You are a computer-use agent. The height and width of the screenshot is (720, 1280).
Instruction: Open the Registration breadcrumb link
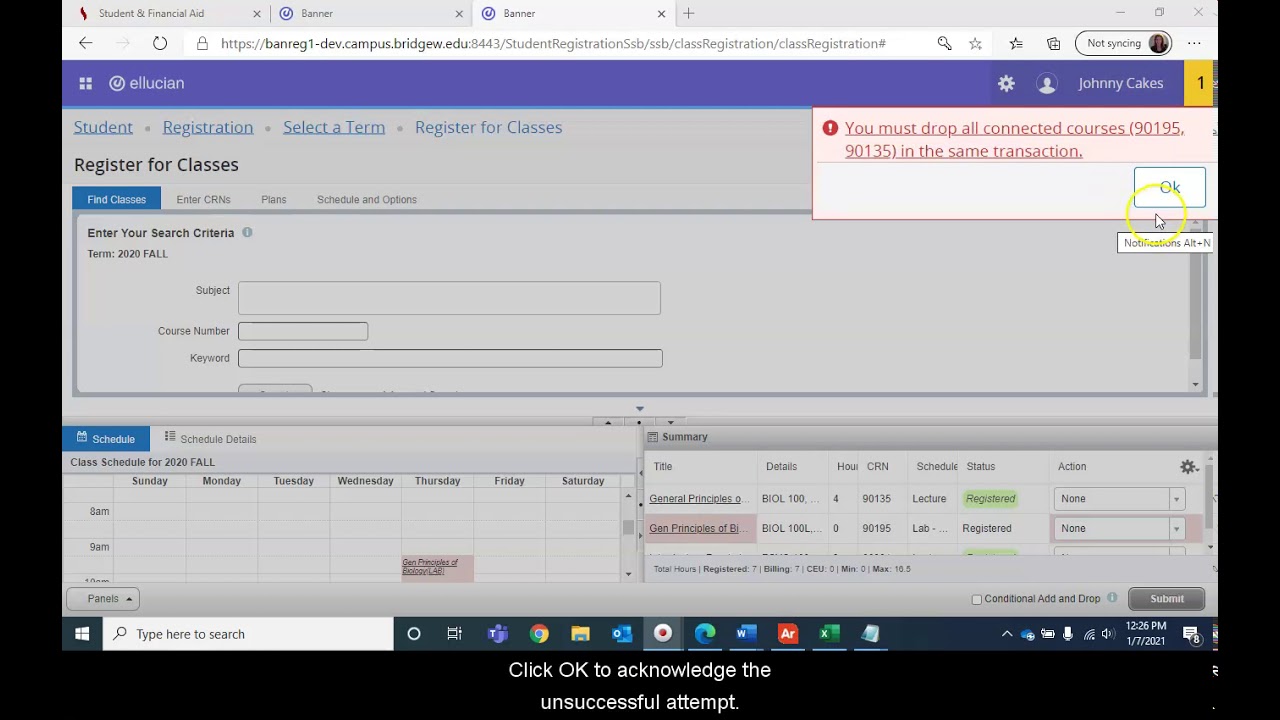208,127
